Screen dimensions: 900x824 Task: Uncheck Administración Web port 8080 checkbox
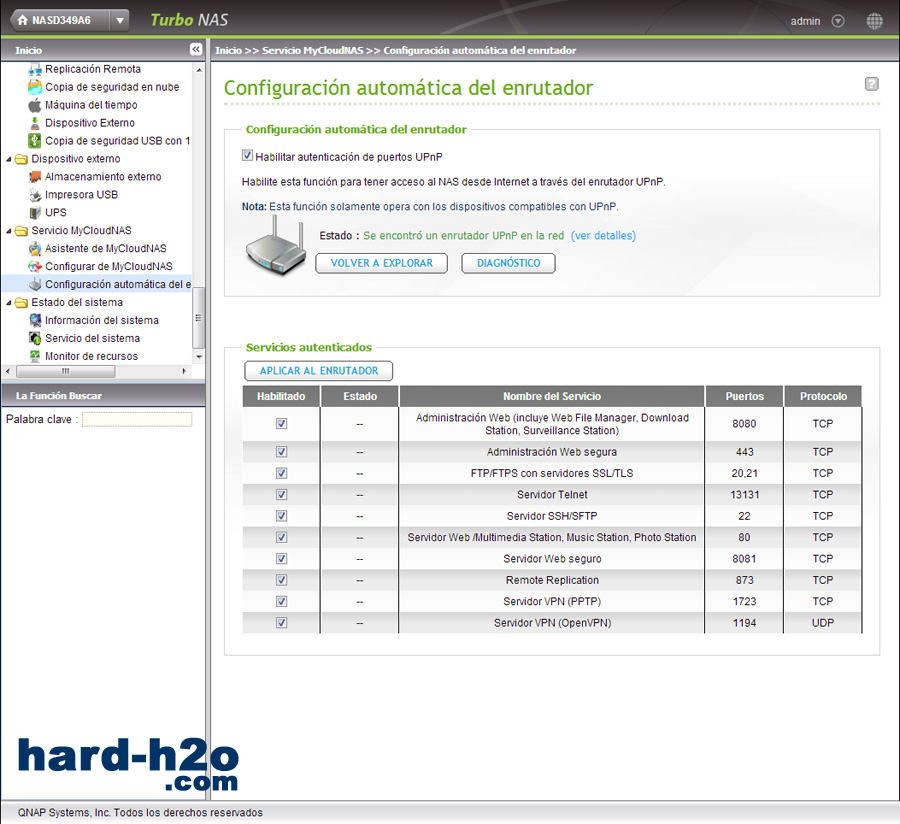click(281, 423)
